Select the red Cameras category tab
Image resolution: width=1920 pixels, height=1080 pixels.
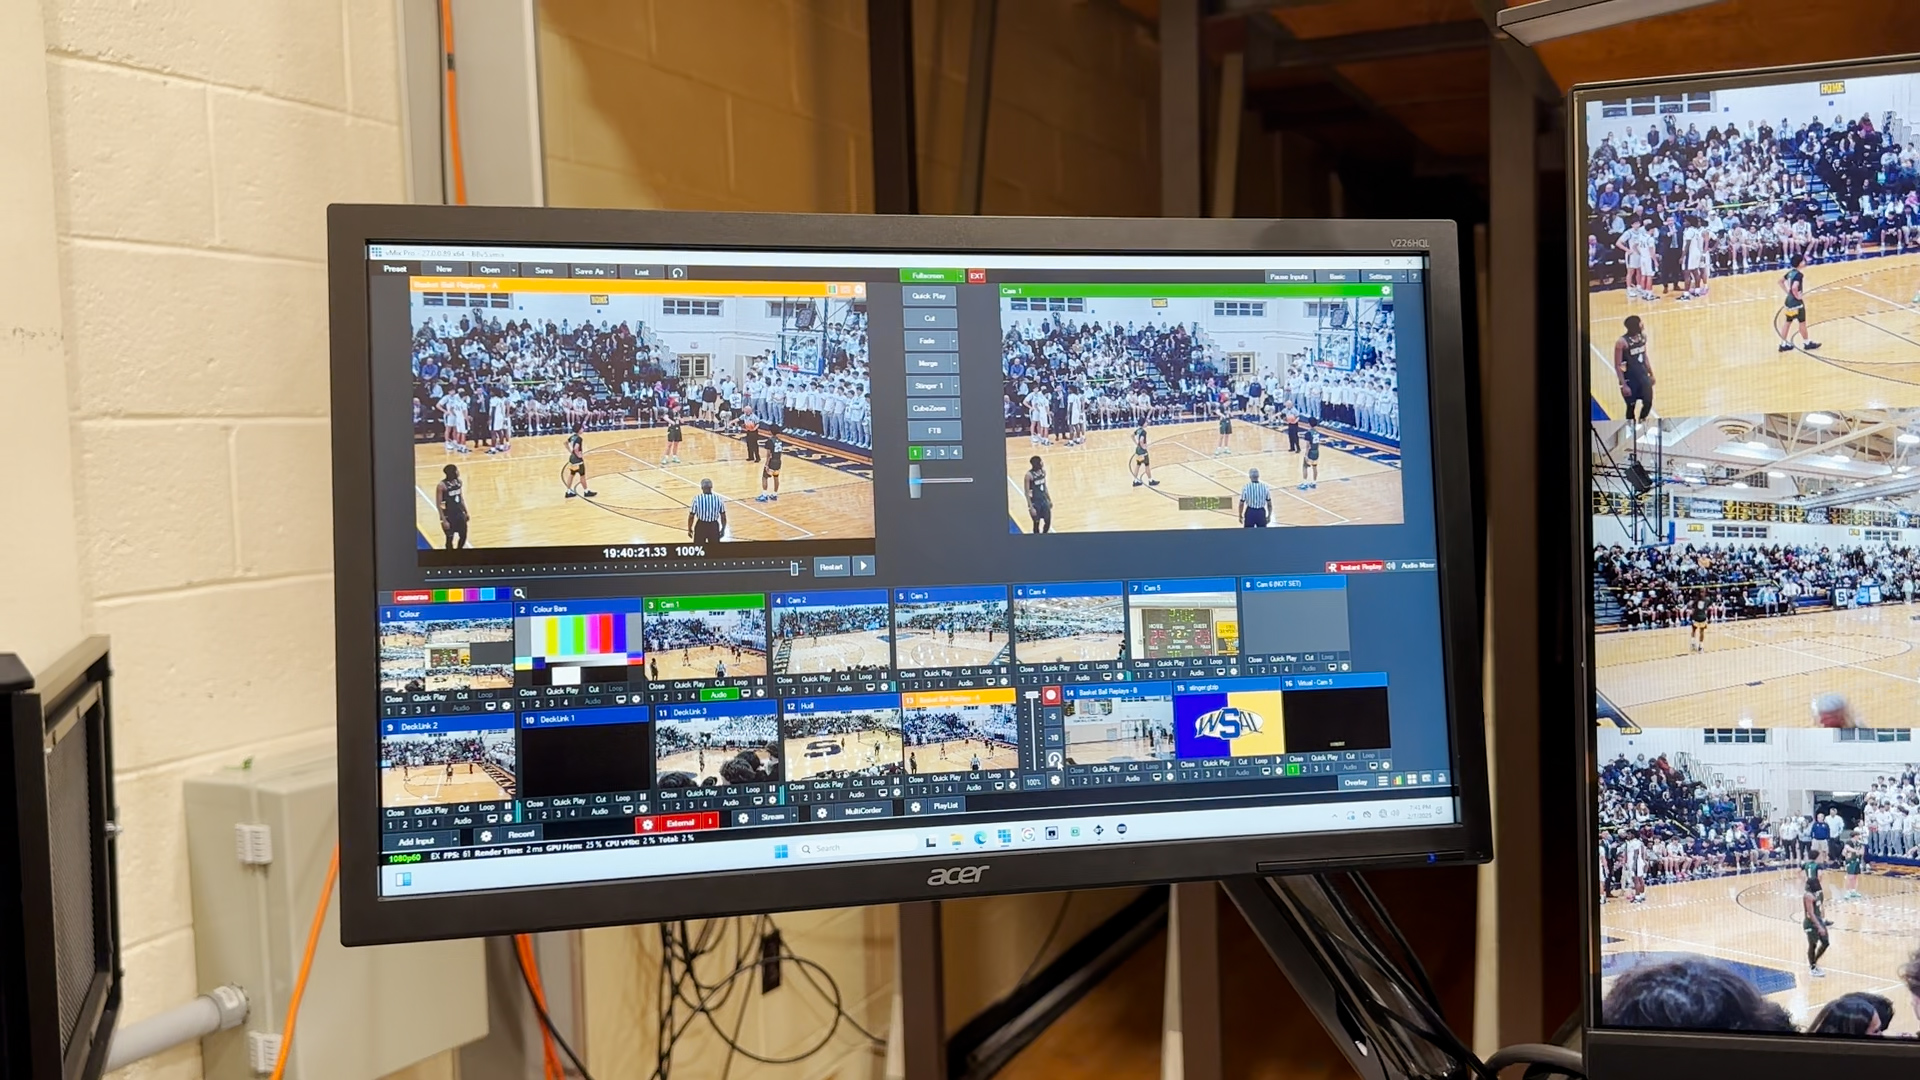pyautogui.click(x=412, y=597)
